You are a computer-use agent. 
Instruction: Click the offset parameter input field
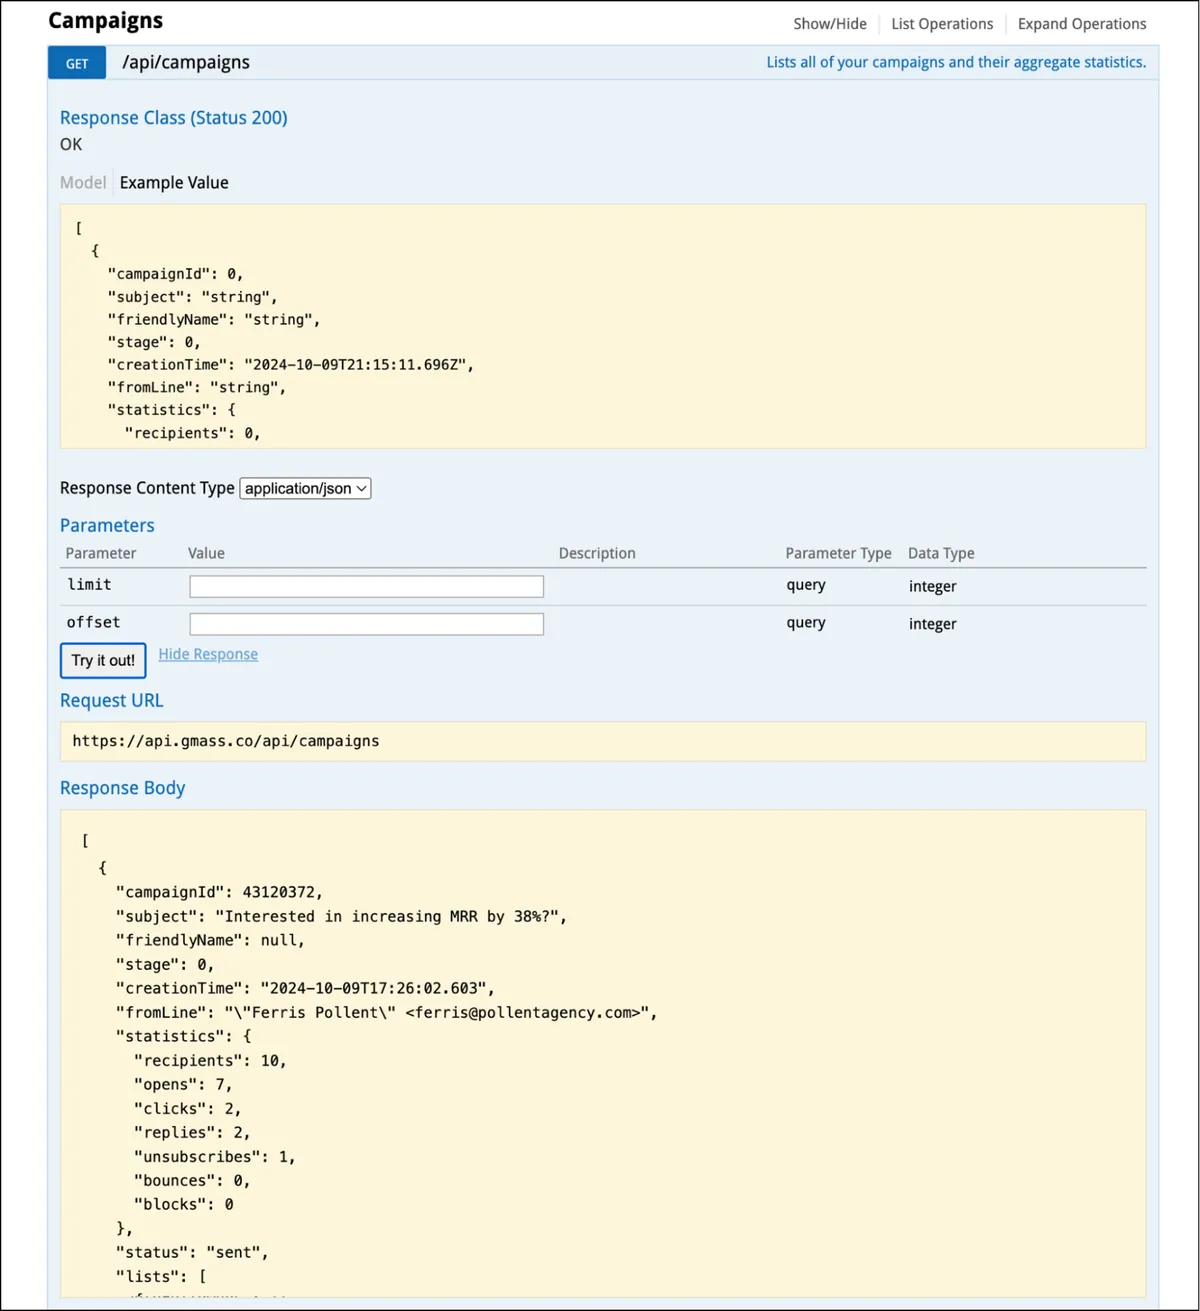click(x=367, y=624)
